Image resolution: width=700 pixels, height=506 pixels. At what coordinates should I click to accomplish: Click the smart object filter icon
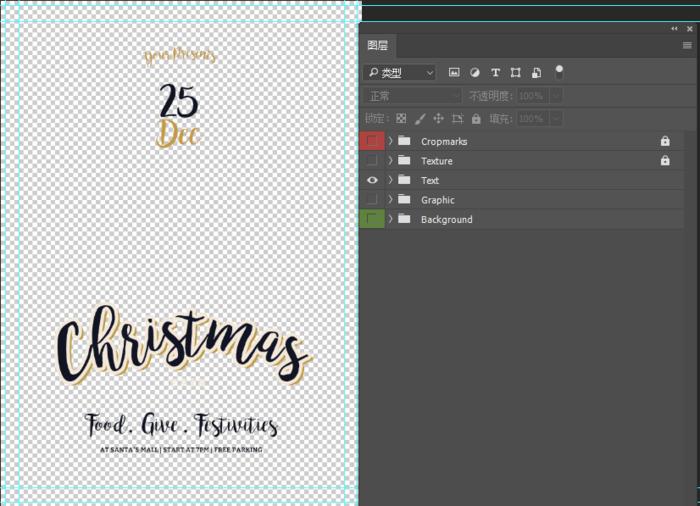tap(537, 73)
